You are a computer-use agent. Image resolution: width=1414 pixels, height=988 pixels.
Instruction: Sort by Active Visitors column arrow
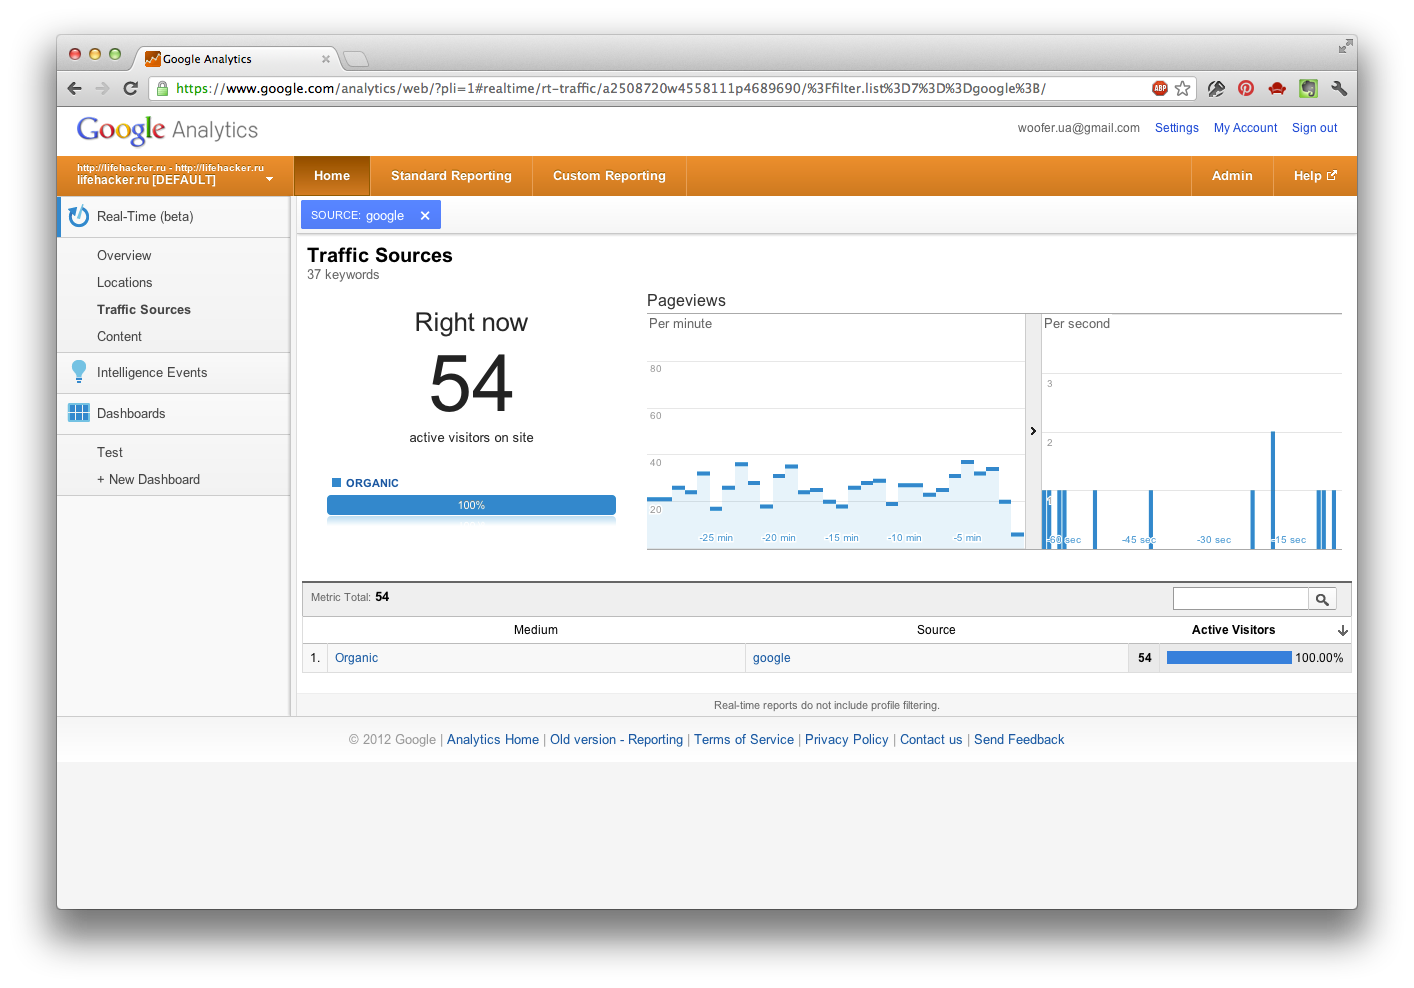click(x=1342, y=630)
